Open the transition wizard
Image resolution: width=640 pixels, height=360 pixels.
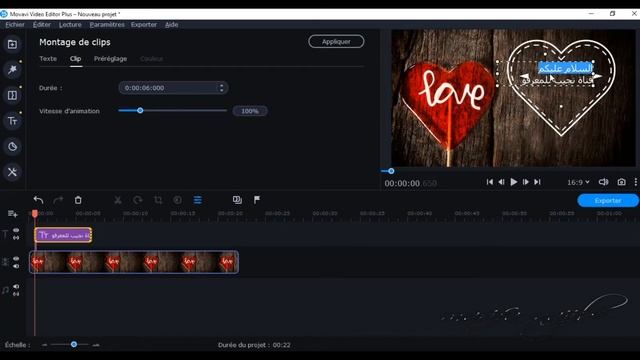point(237,200)
